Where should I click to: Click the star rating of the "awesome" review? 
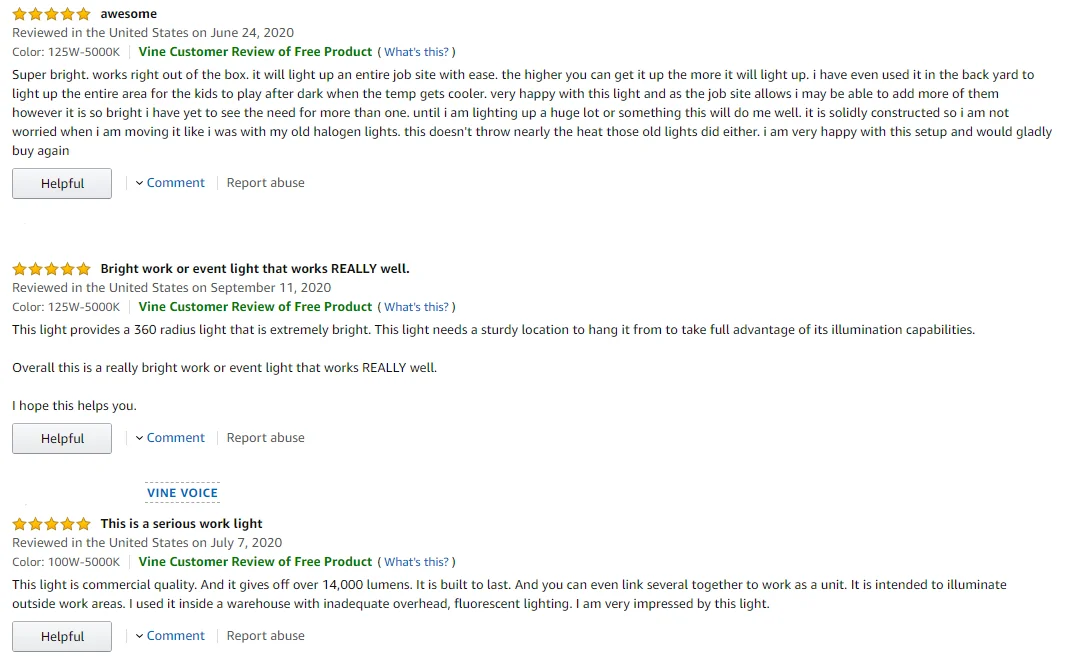point(51,14)
